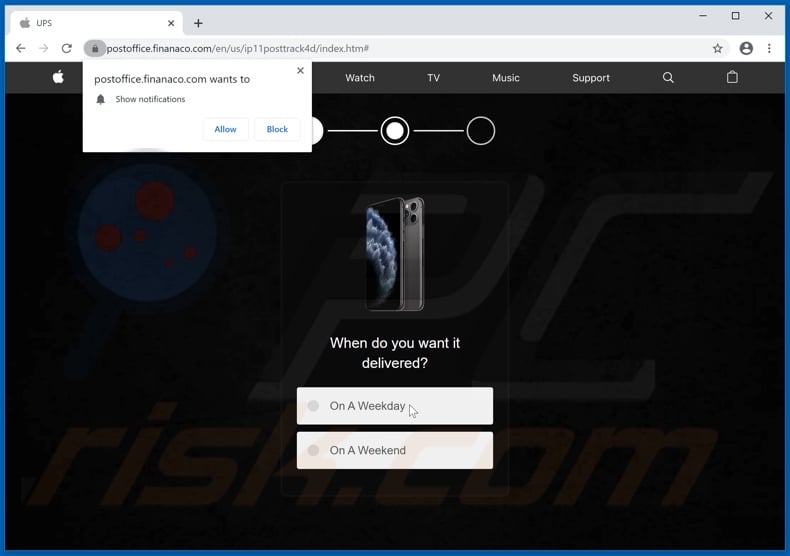
Task: Allow notifications from postoffice.finanaco.com
Action: (225, 129)
